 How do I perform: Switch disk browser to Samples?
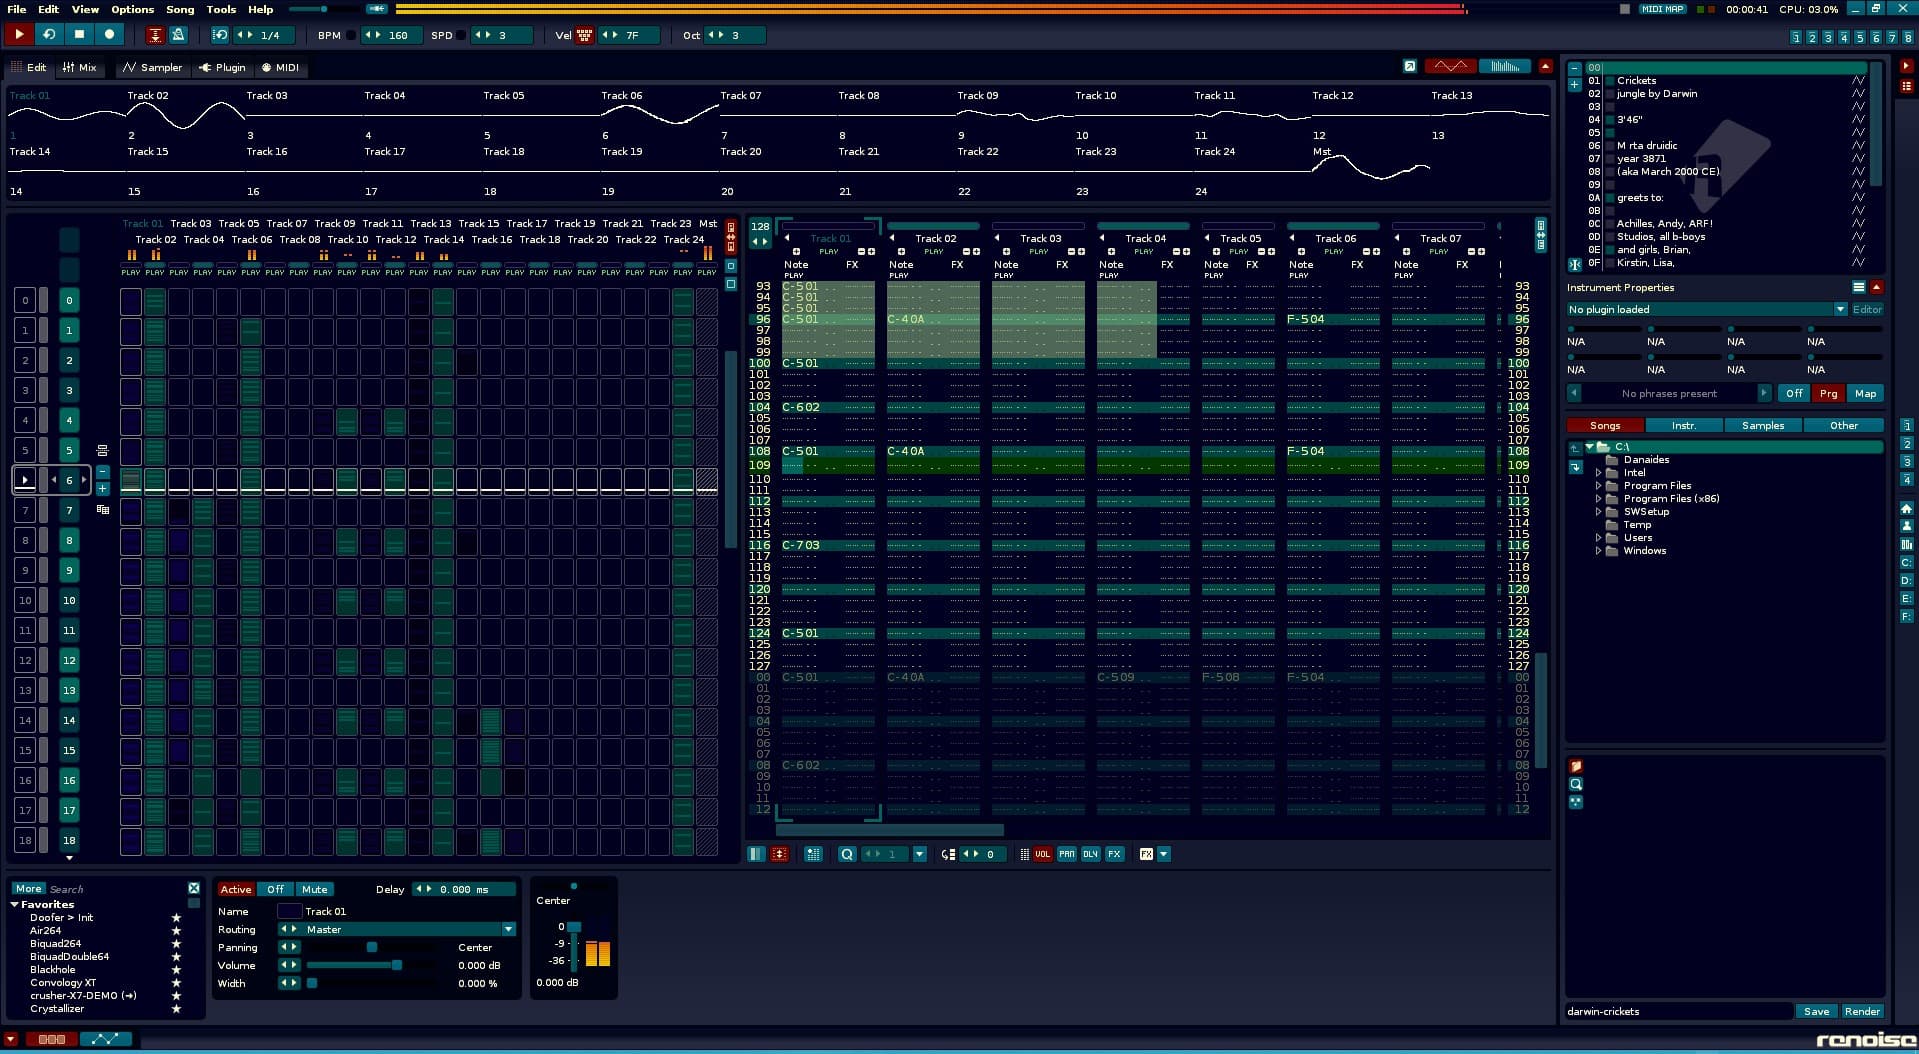tap(1763, 425)
